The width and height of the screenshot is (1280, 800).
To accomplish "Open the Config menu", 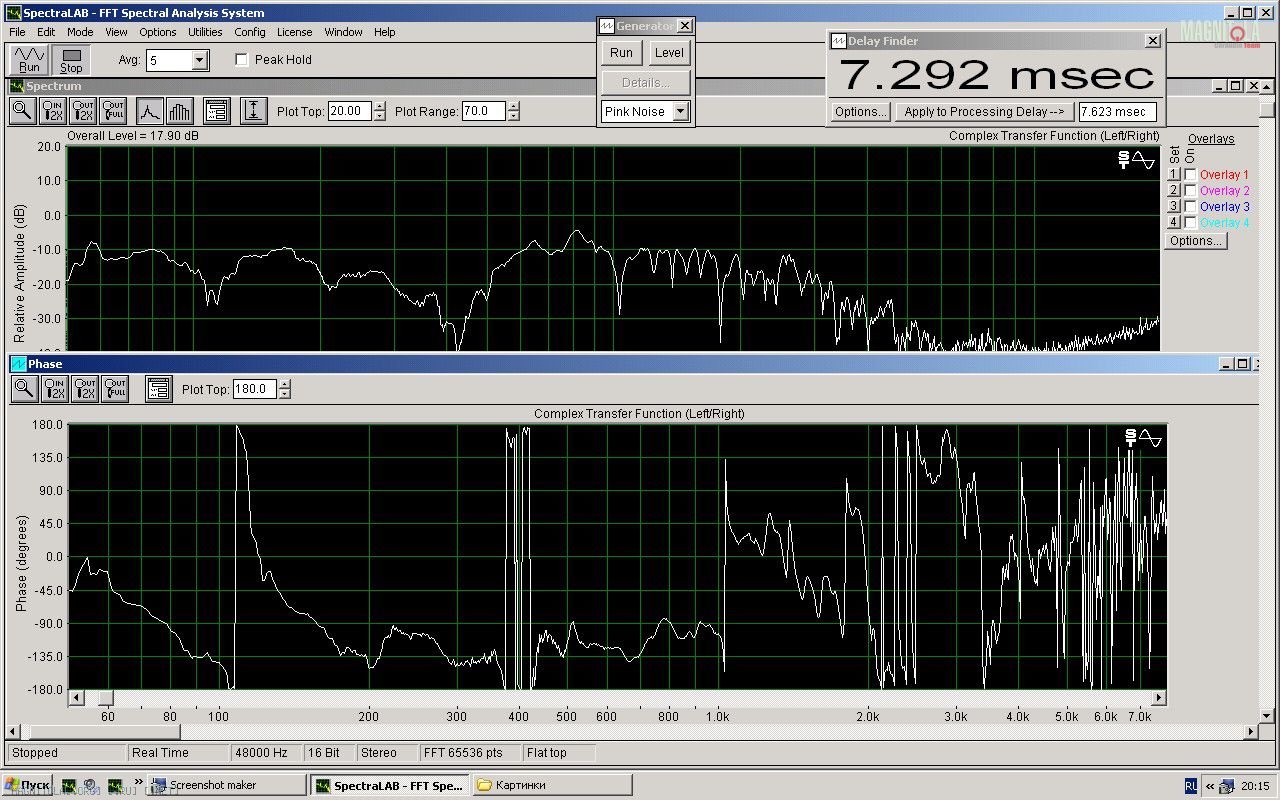I will point(250,32).
